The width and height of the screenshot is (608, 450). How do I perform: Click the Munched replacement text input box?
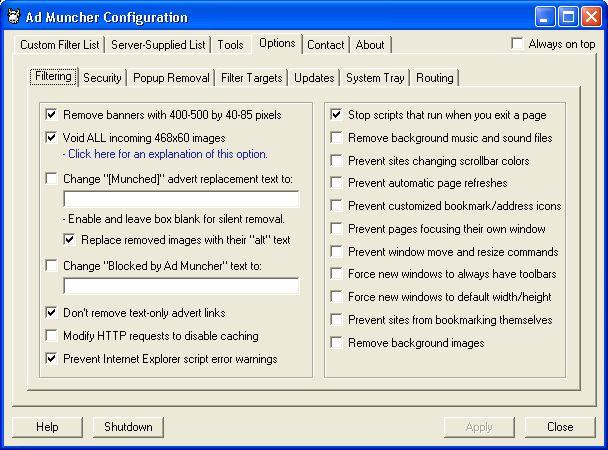coord(181,199)
